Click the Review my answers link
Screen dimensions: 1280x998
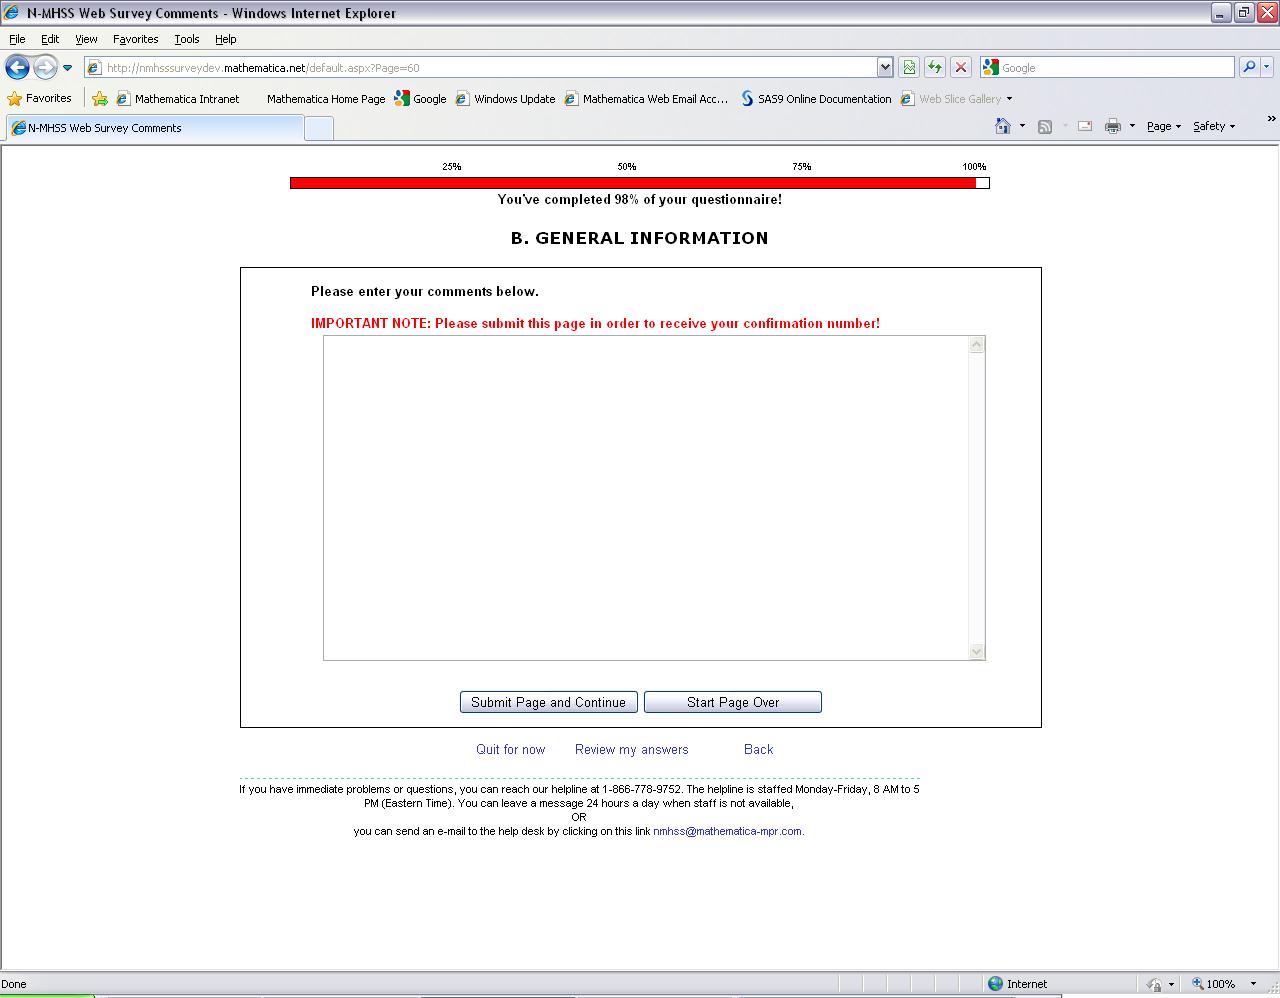pyautogui.click(x=632, y=750)
